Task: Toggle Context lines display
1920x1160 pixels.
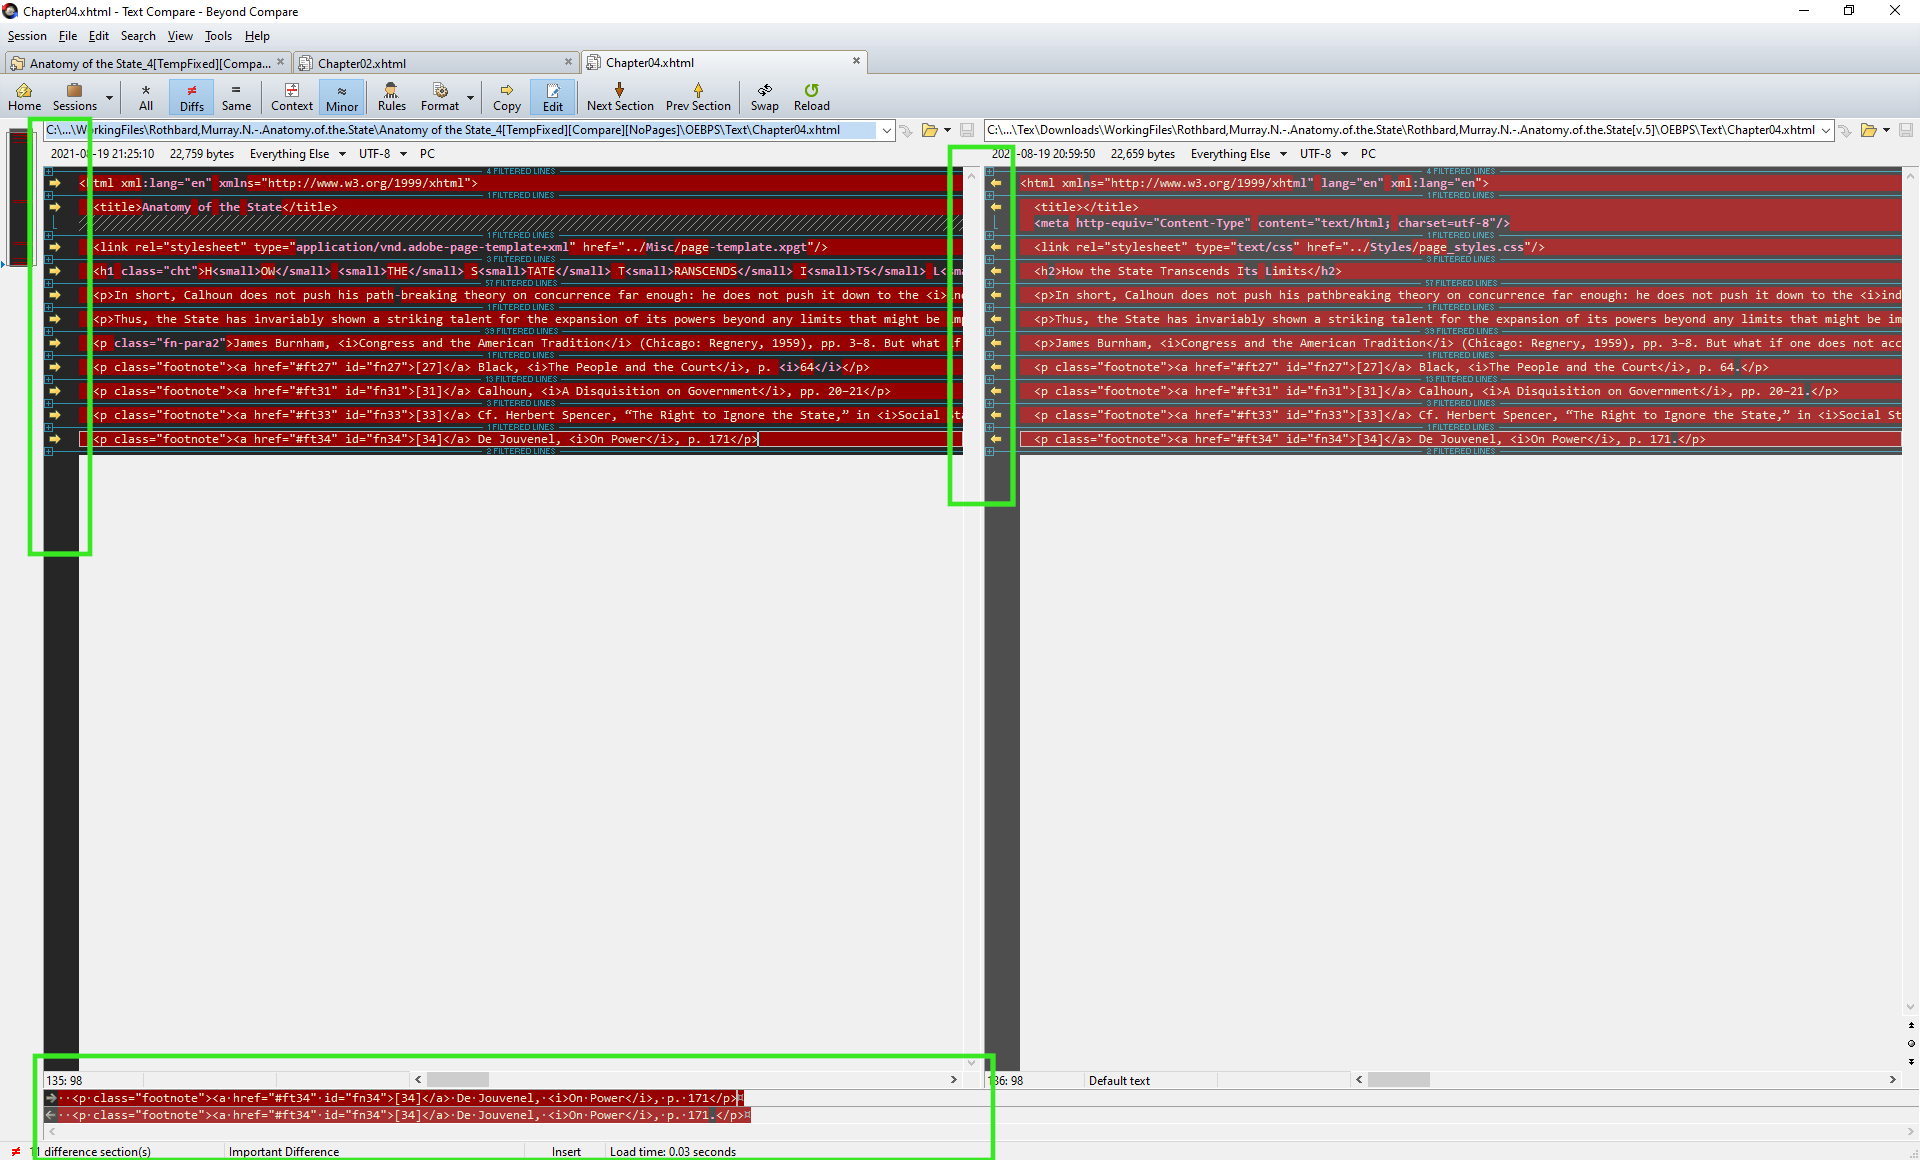Action: coord(291,96)
